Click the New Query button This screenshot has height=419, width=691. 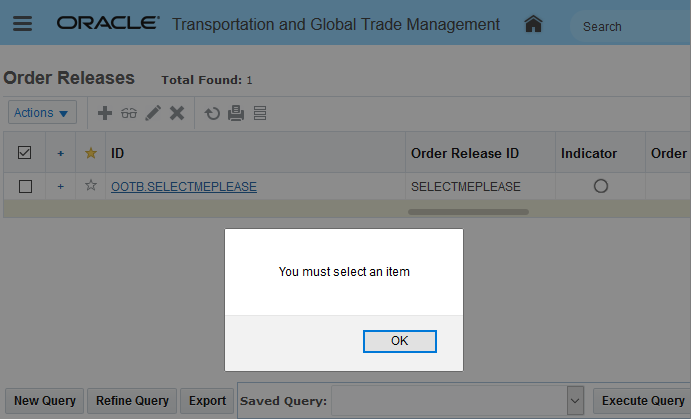pos(45,401)
